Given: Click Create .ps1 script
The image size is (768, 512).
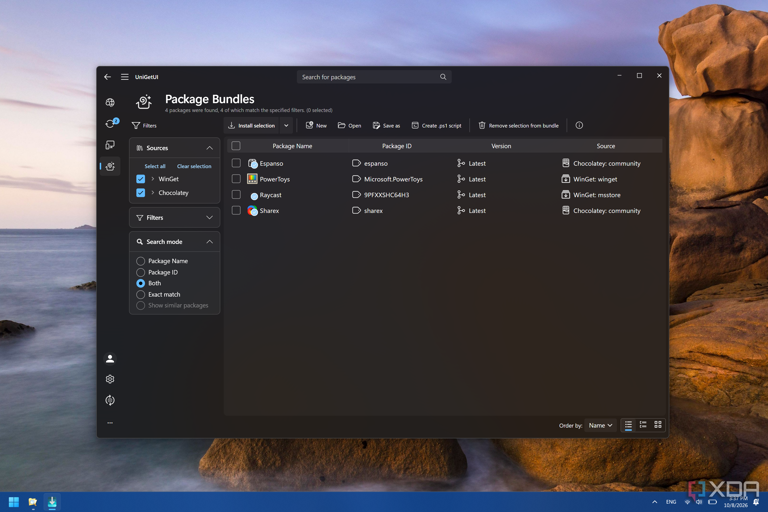Looking at the screenshot, I should coord(436,125).
